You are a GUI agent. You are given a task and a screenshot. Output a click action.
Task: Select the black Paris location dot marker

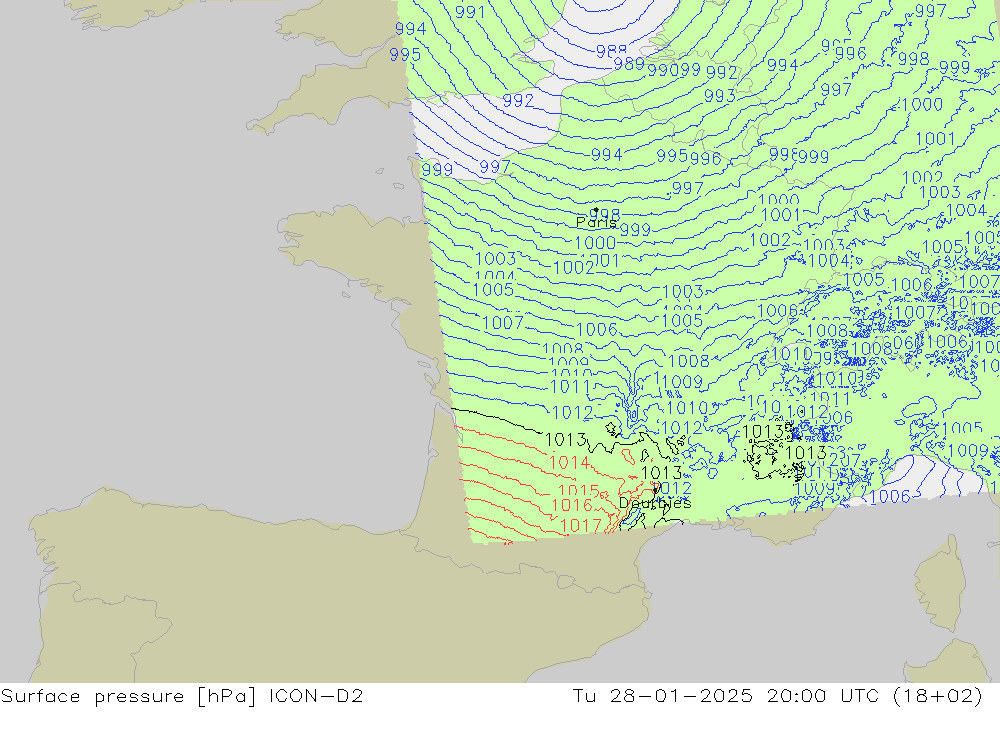point(596,209)
